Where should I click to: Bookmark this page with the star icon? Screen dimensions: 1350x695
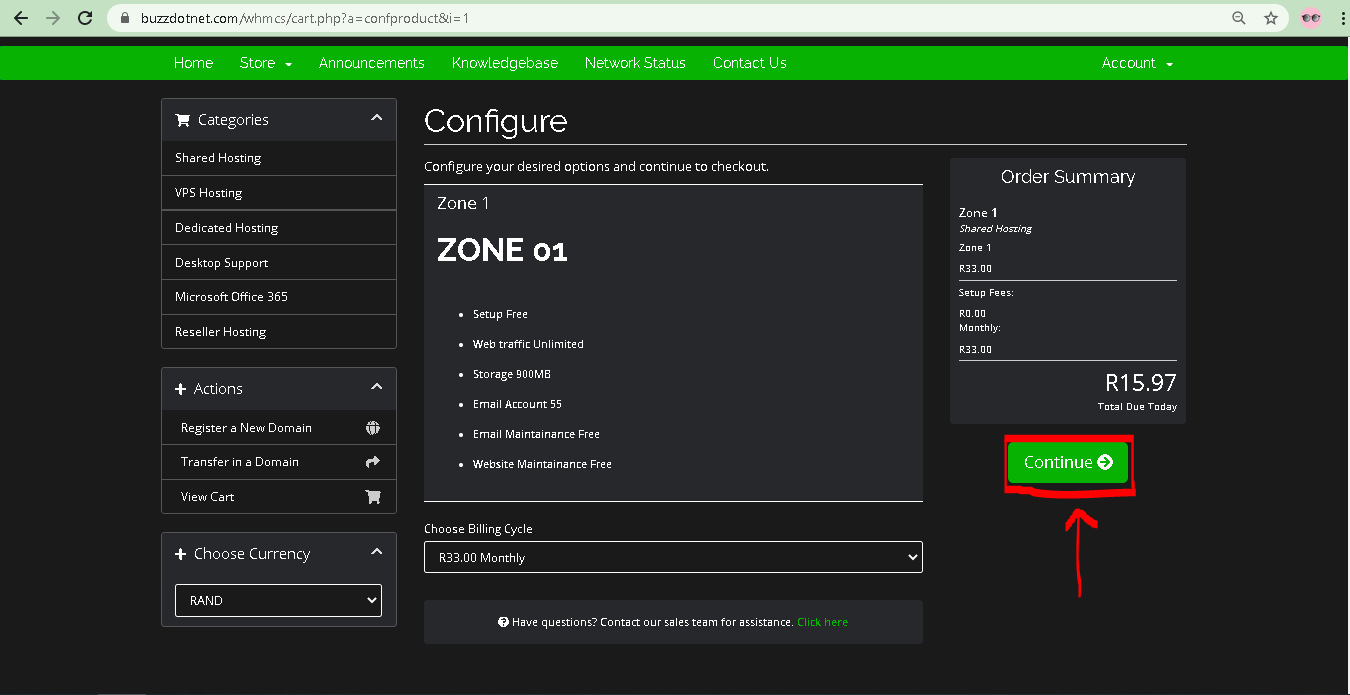pos(1271,18)
